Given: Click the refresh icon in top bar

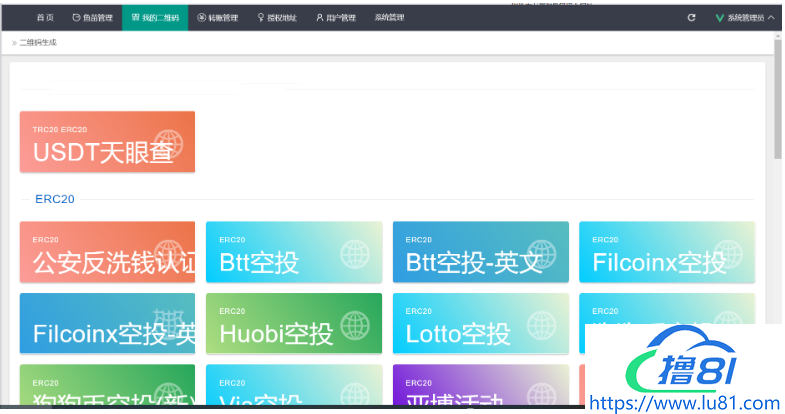Looking at the screenshot, I should tap(691, 18).
